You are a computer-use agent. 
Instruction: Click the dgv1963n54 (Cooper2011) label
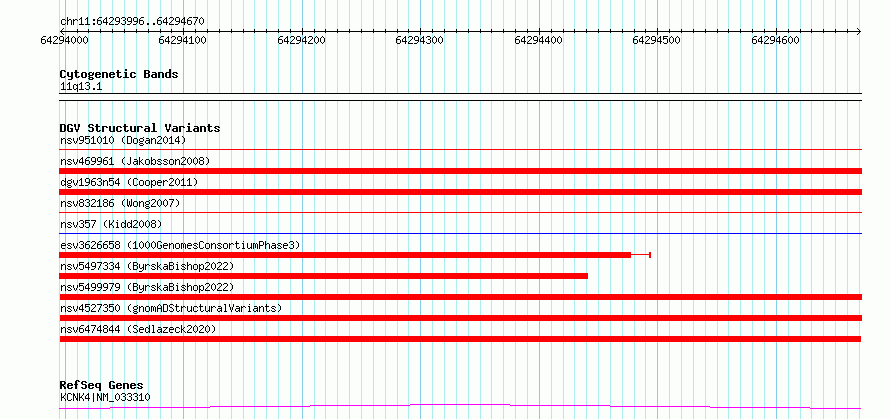[129, 182]
